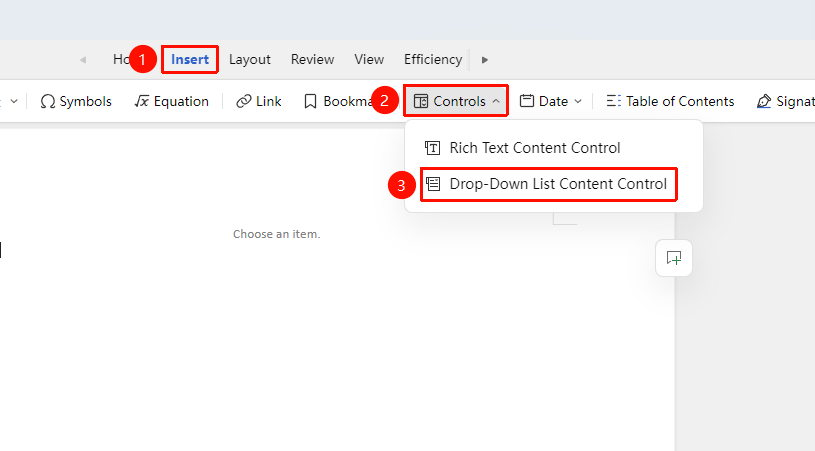Open the Equation editor
815x451 pixels.
[172, 101]
